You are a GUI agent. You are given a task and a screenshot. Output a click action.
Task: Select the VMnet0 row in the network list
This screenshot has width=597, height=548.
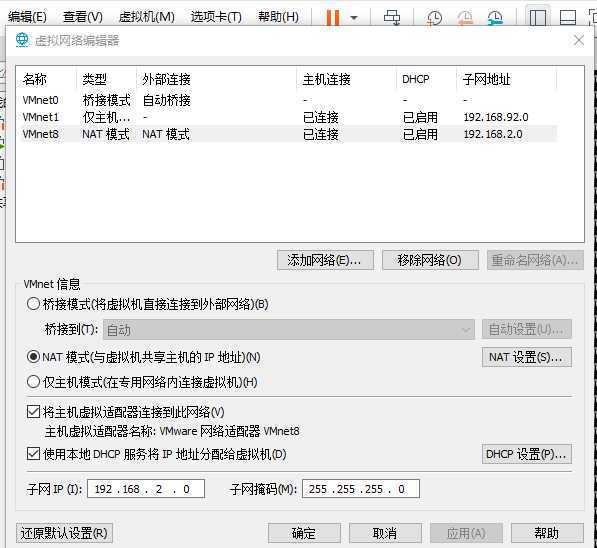tap(289, 100)
